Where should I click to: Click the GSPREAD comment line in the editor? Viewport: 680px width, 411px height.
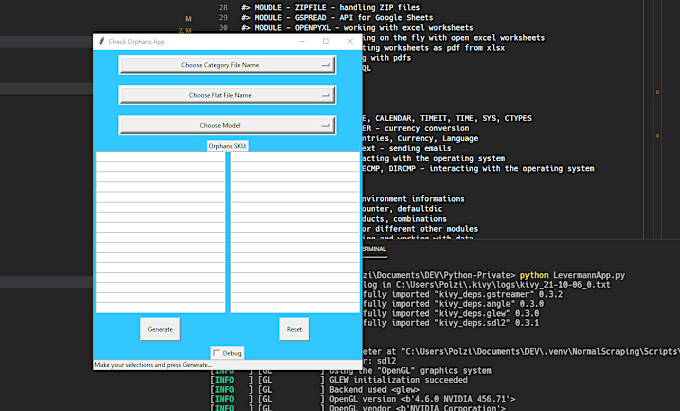pyautogui.click(x=337, y=17)
